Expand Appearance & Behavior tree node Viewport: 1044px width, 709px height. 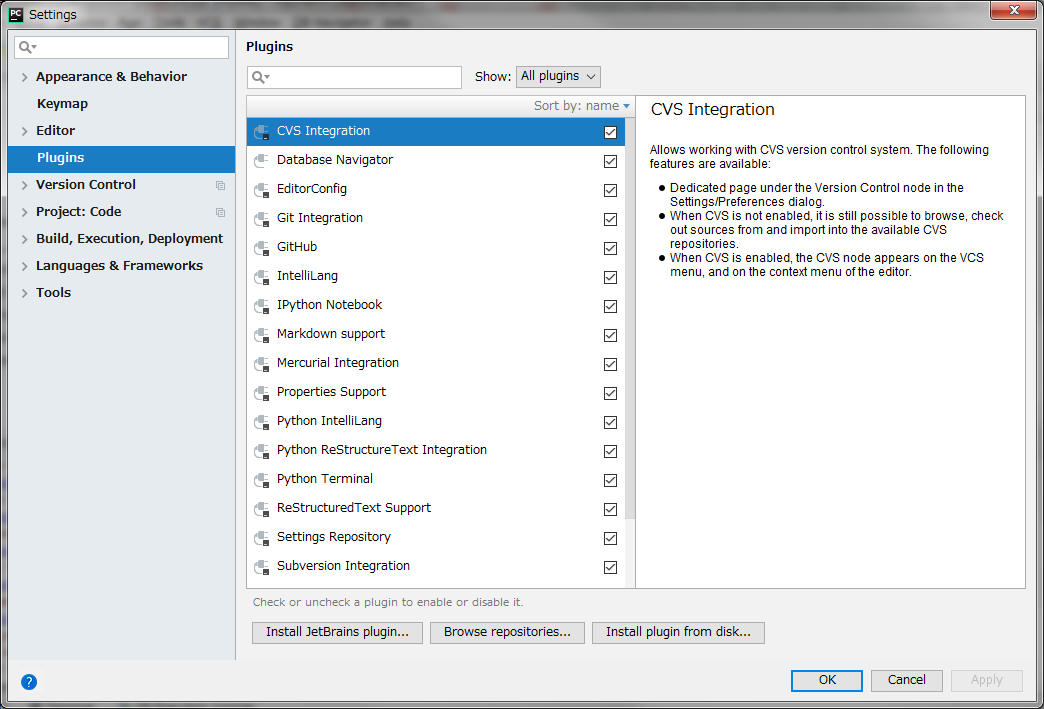(25, 77)
